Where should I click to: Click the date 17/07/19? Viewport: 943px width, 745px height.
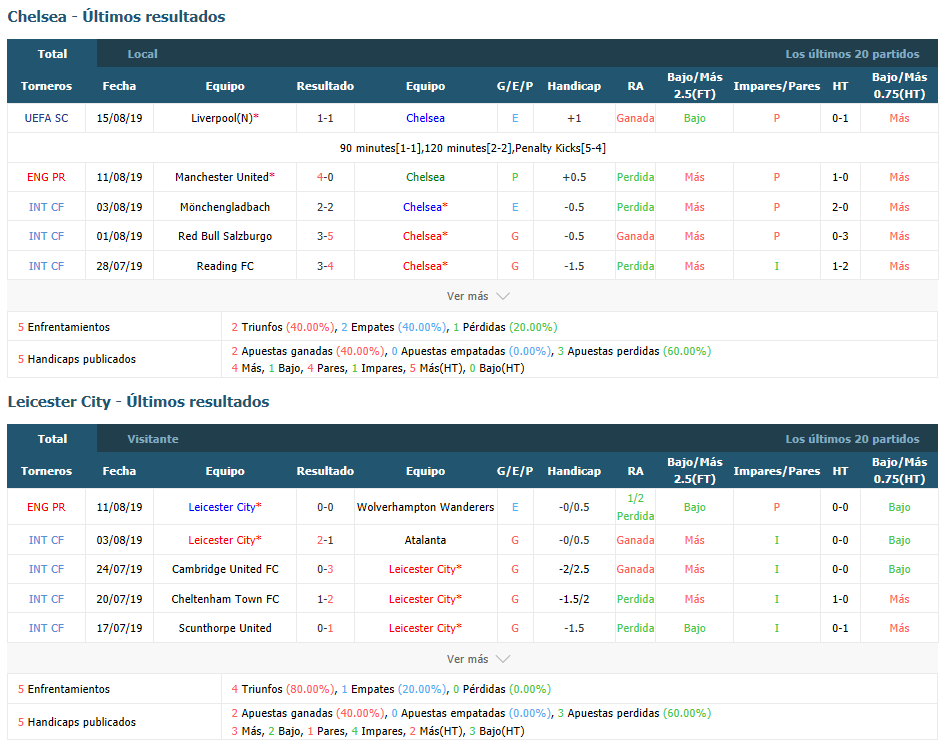[119, 628]
